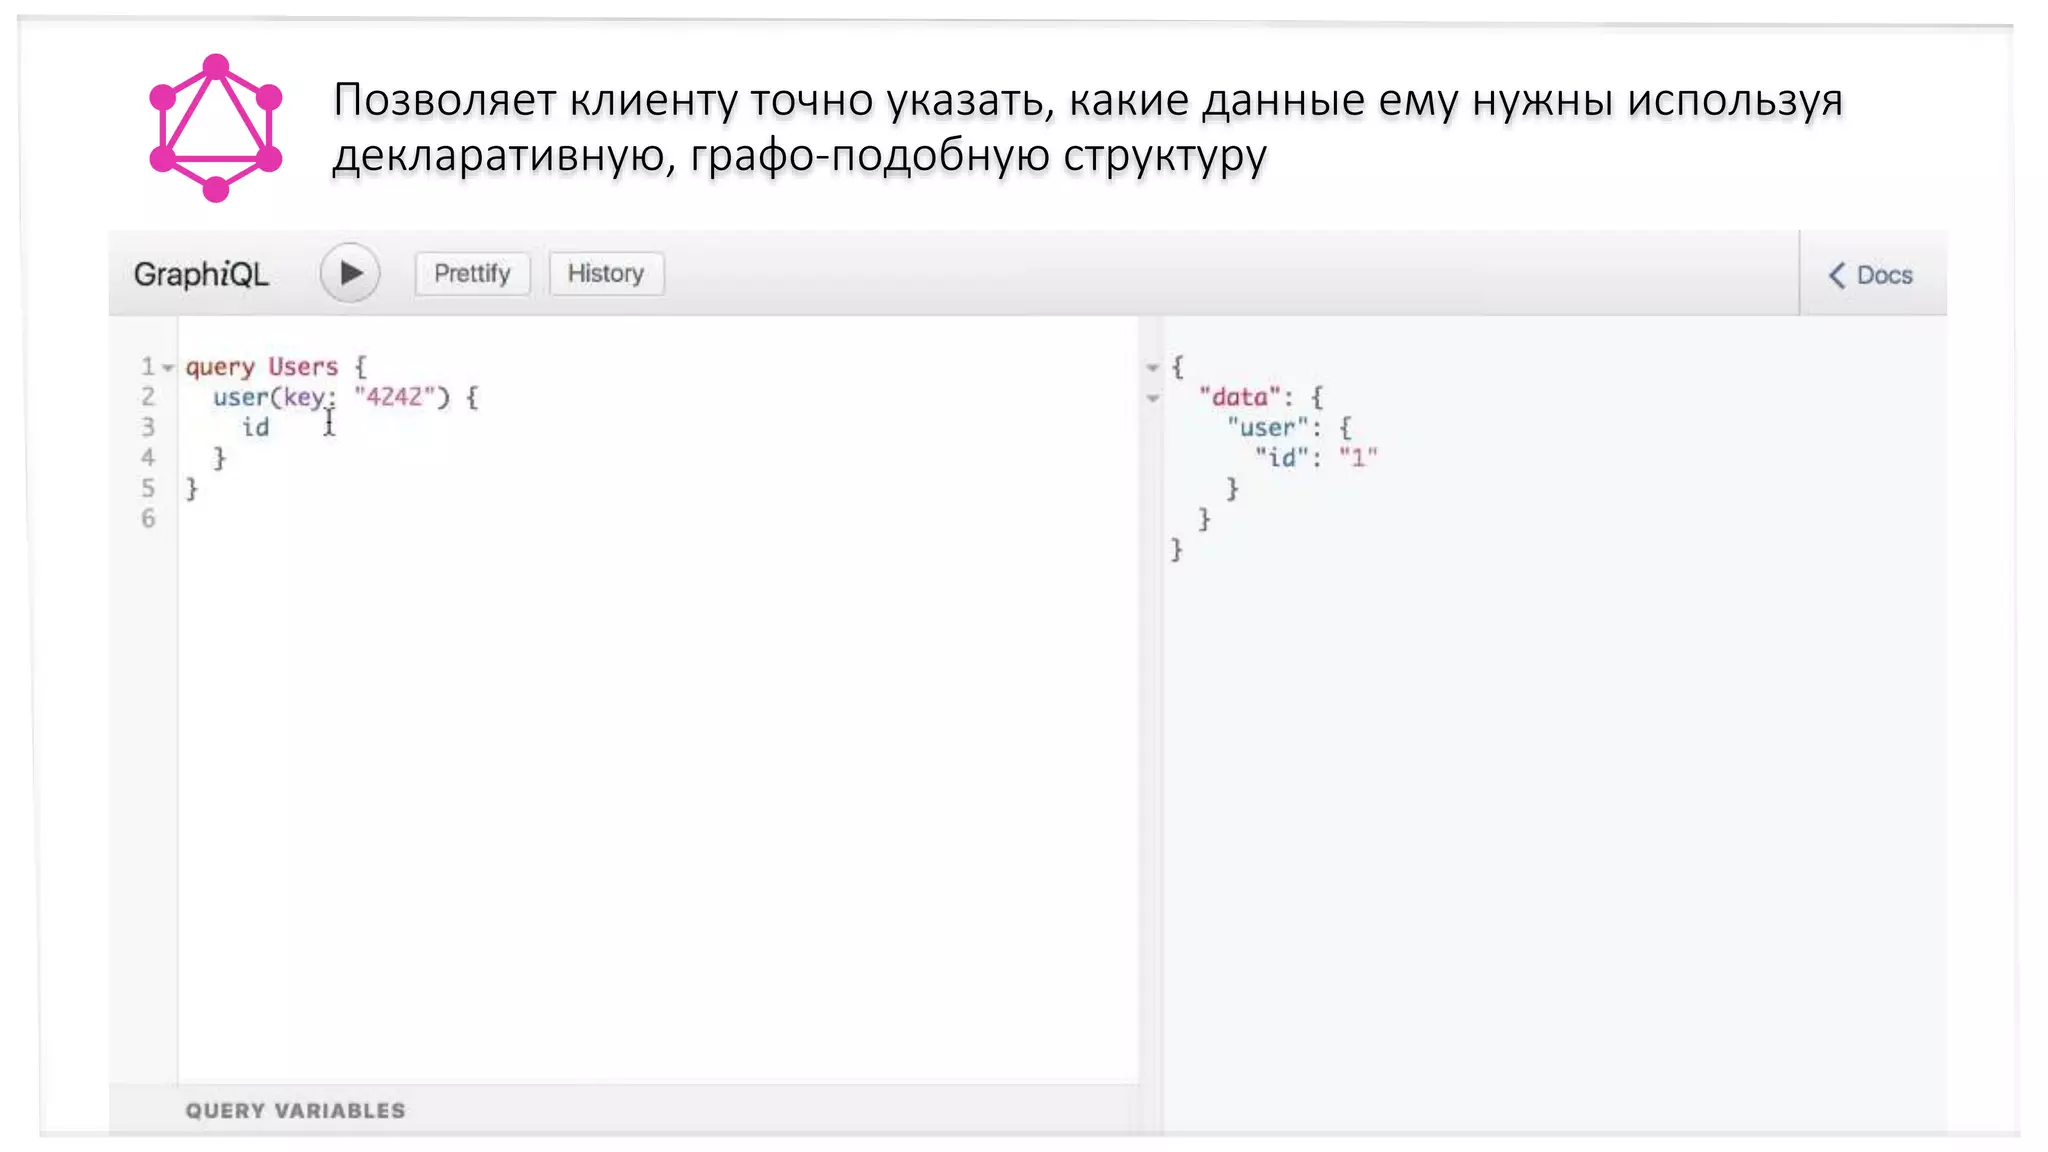The image size is (2048, 1152).
Task: Click the "id" key in the response
Action: click(x=1282, y=458)
